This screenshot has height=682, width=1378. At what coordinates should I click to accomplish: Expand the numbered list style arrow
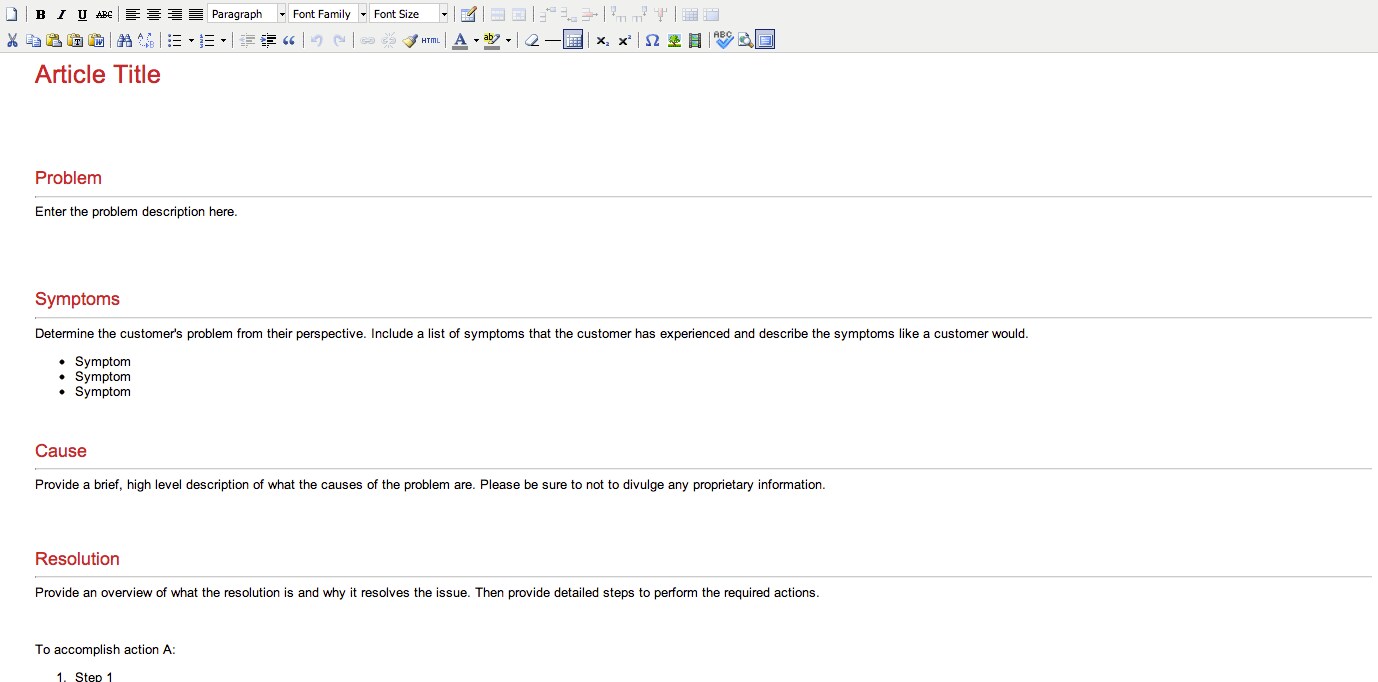coord(223,40)
